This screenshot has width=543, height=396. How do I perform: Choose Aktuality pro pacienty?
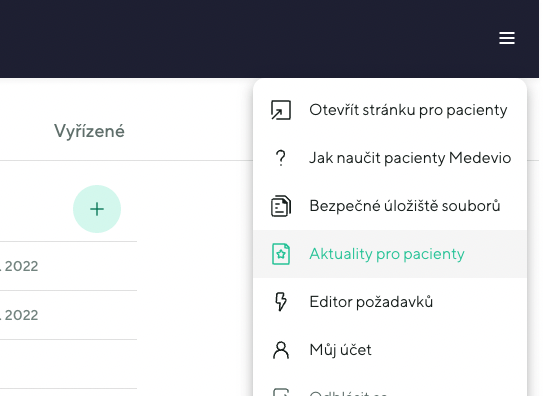(x=390, y=254)
